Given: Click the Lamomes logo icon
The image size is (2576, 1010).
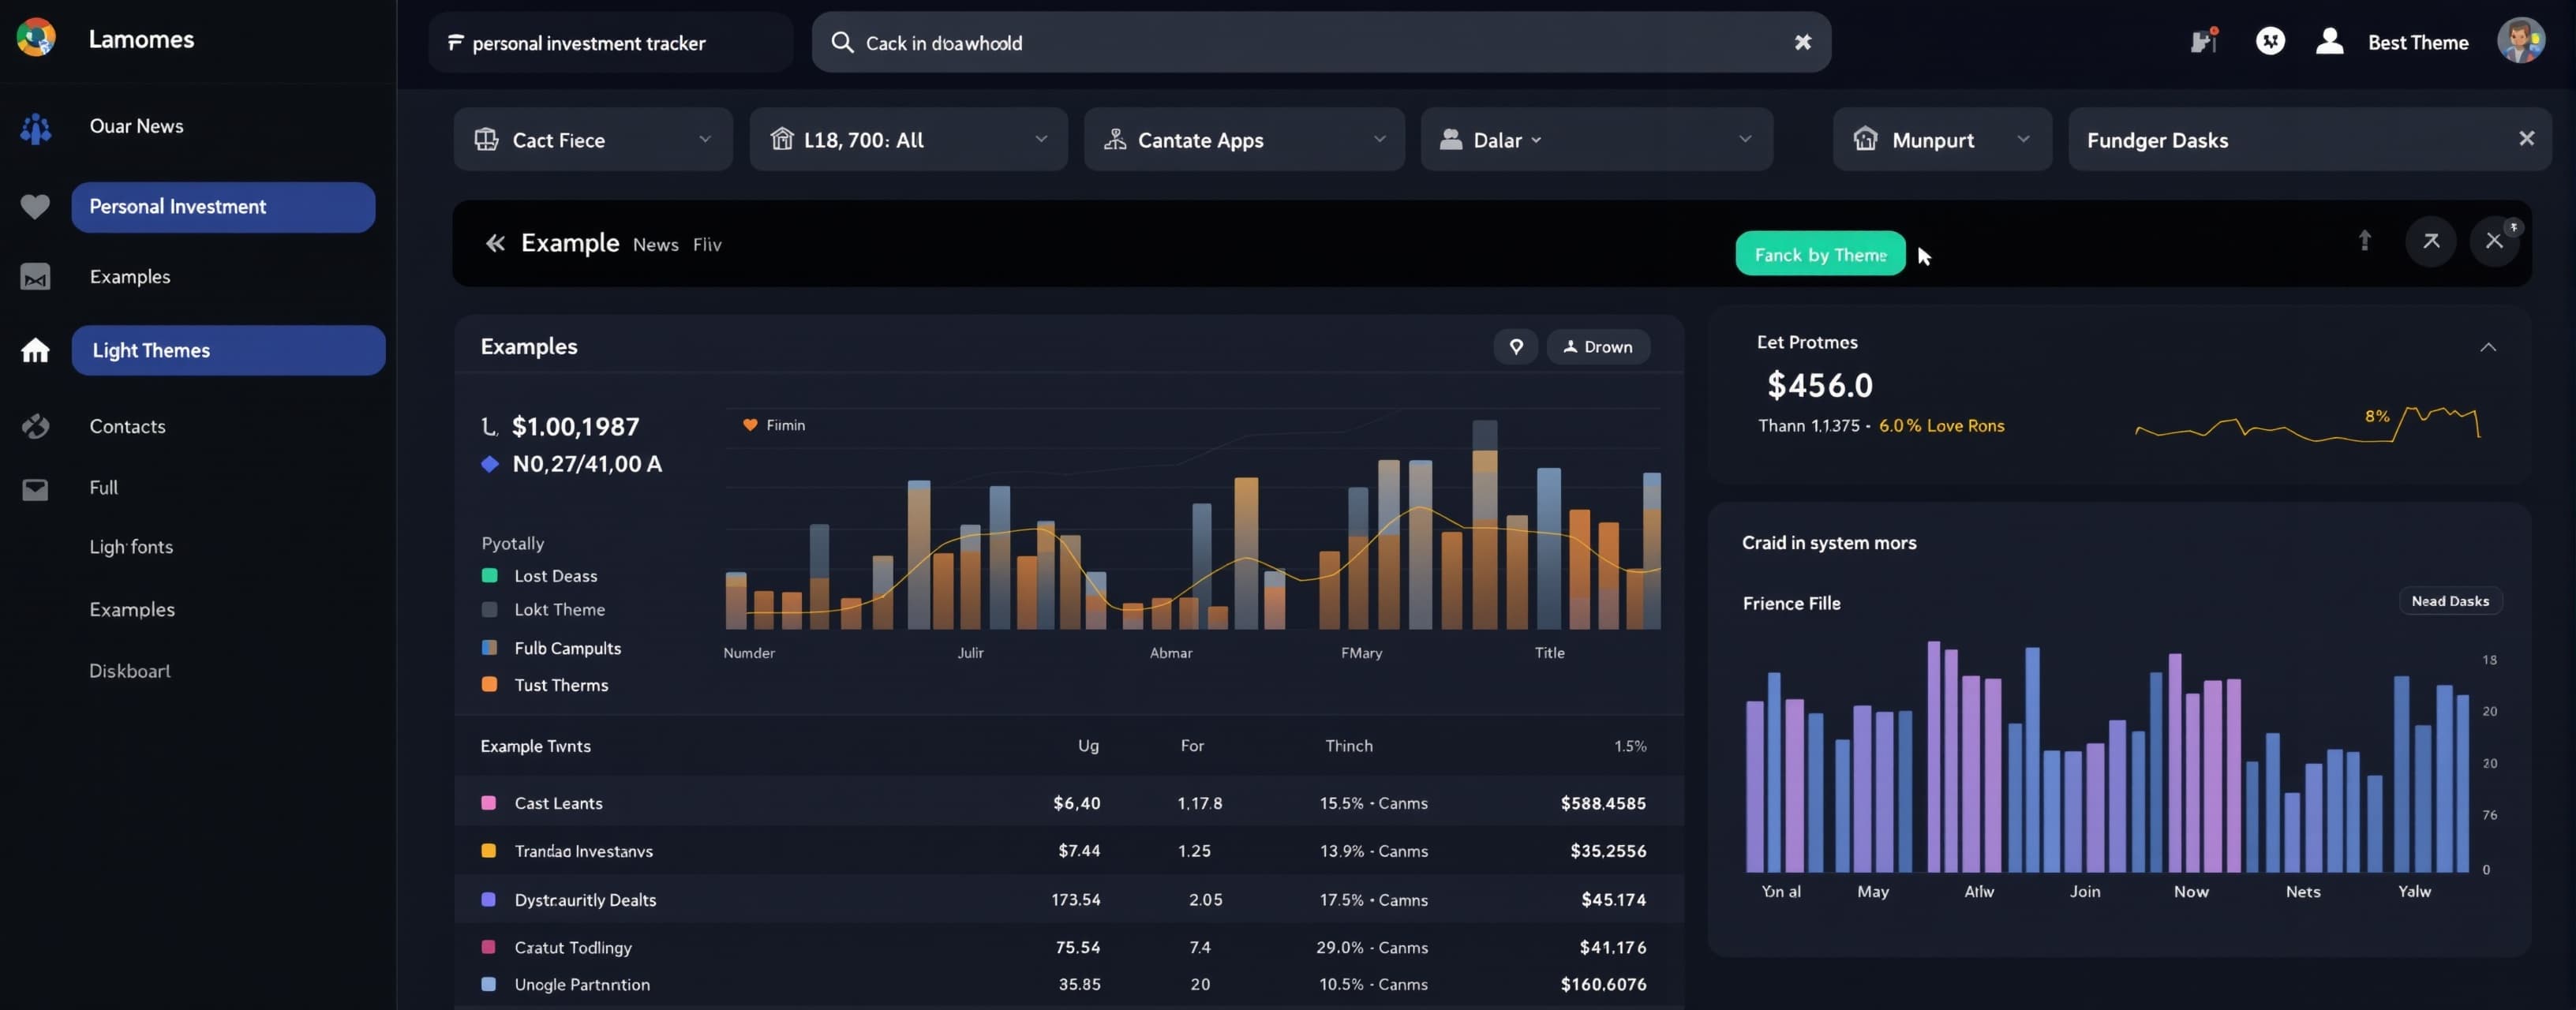Looking at the screenshot, I should click(x=36, y=37).
